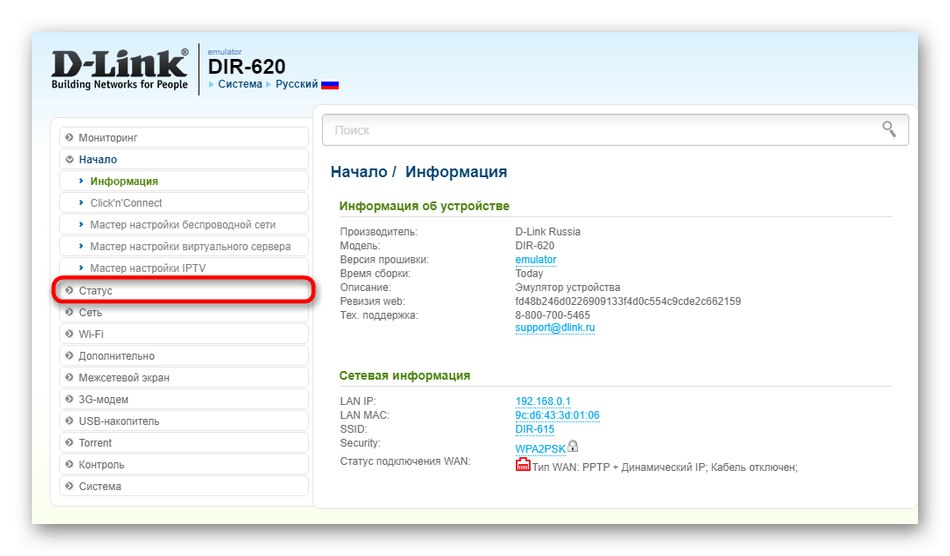Image resolution: width=950 pixels, height=556 pixels.
Task: Open the Torrent menu section
Action: click(184, 443)
